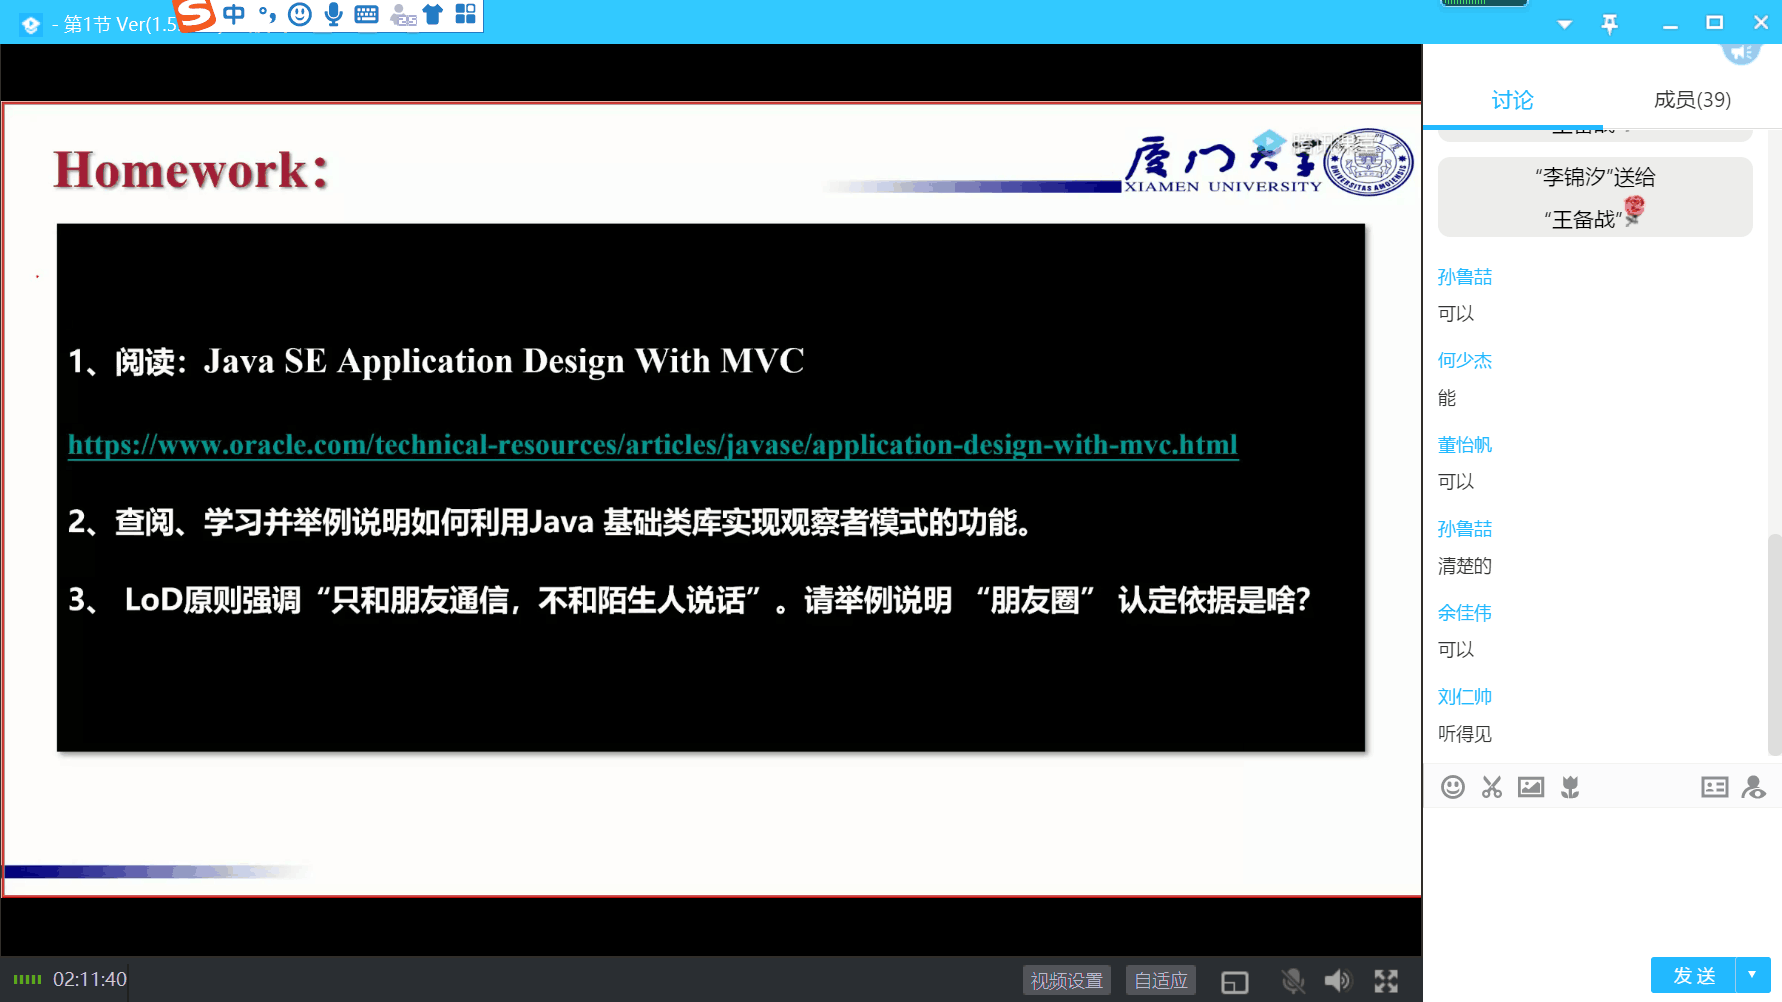Open the title bar dropdown triangle menu

[1564, 24]
